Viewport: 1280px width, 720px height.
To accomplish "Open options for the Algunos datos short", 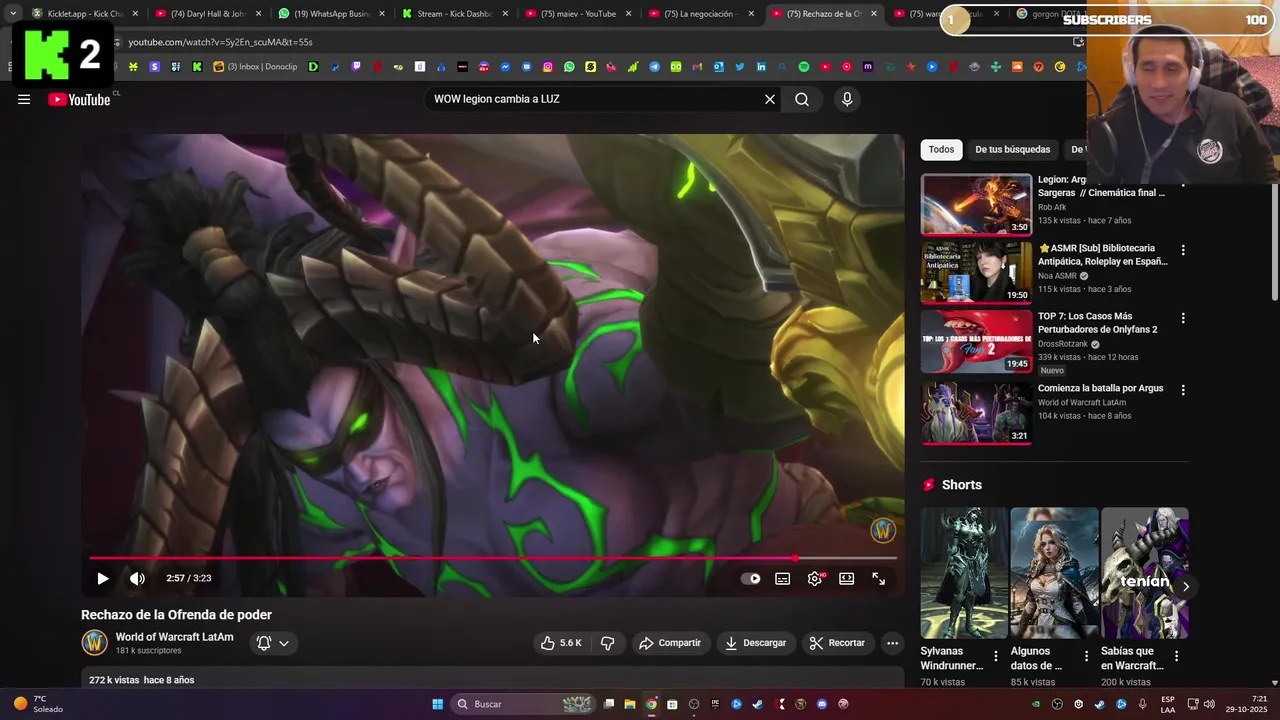I will coord(1086,657).
